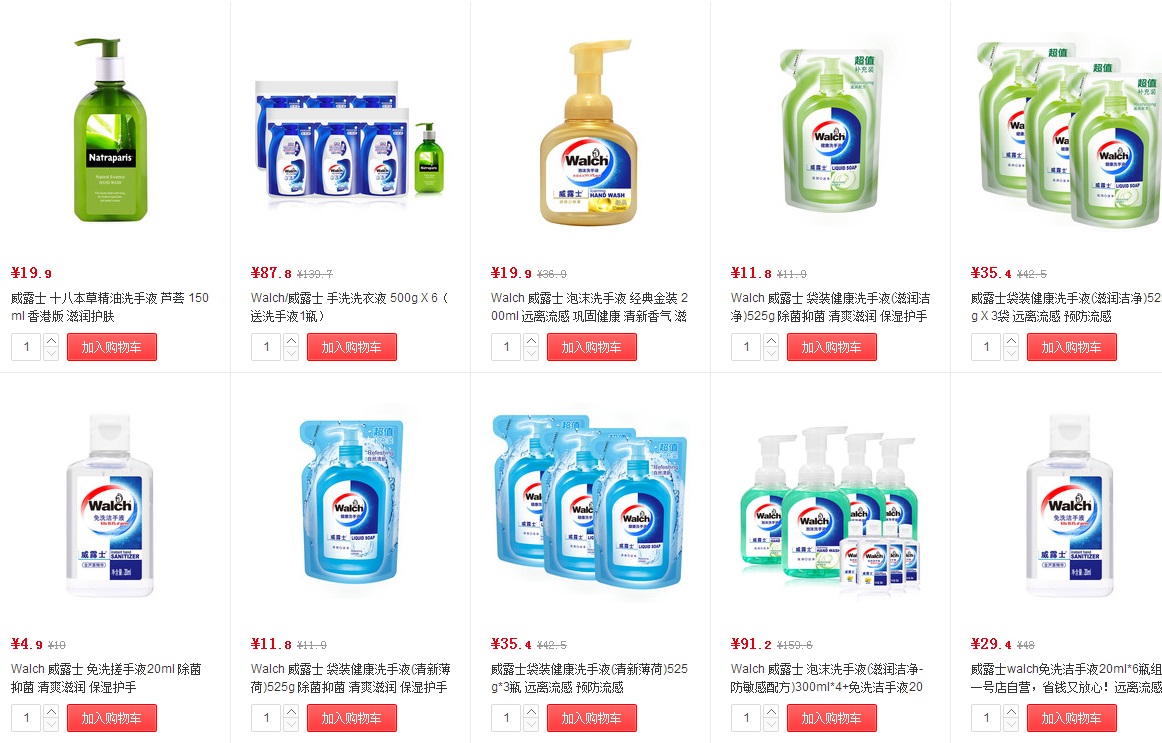View the three blue refill pouches image
Screen dimensions: 1162x743
pyautogui.click(x=590, y=502)
